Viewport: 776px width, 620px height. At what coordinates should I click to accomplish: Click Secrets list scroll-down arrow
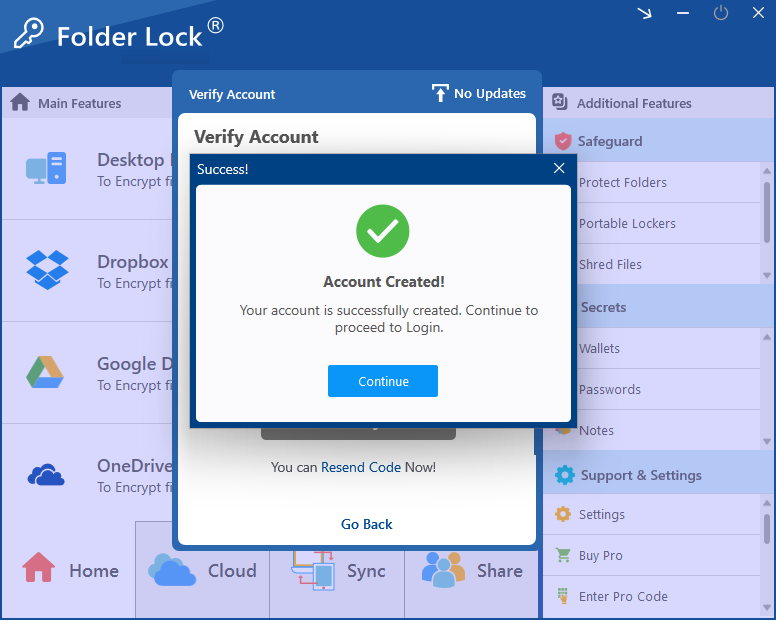(767, 441)
